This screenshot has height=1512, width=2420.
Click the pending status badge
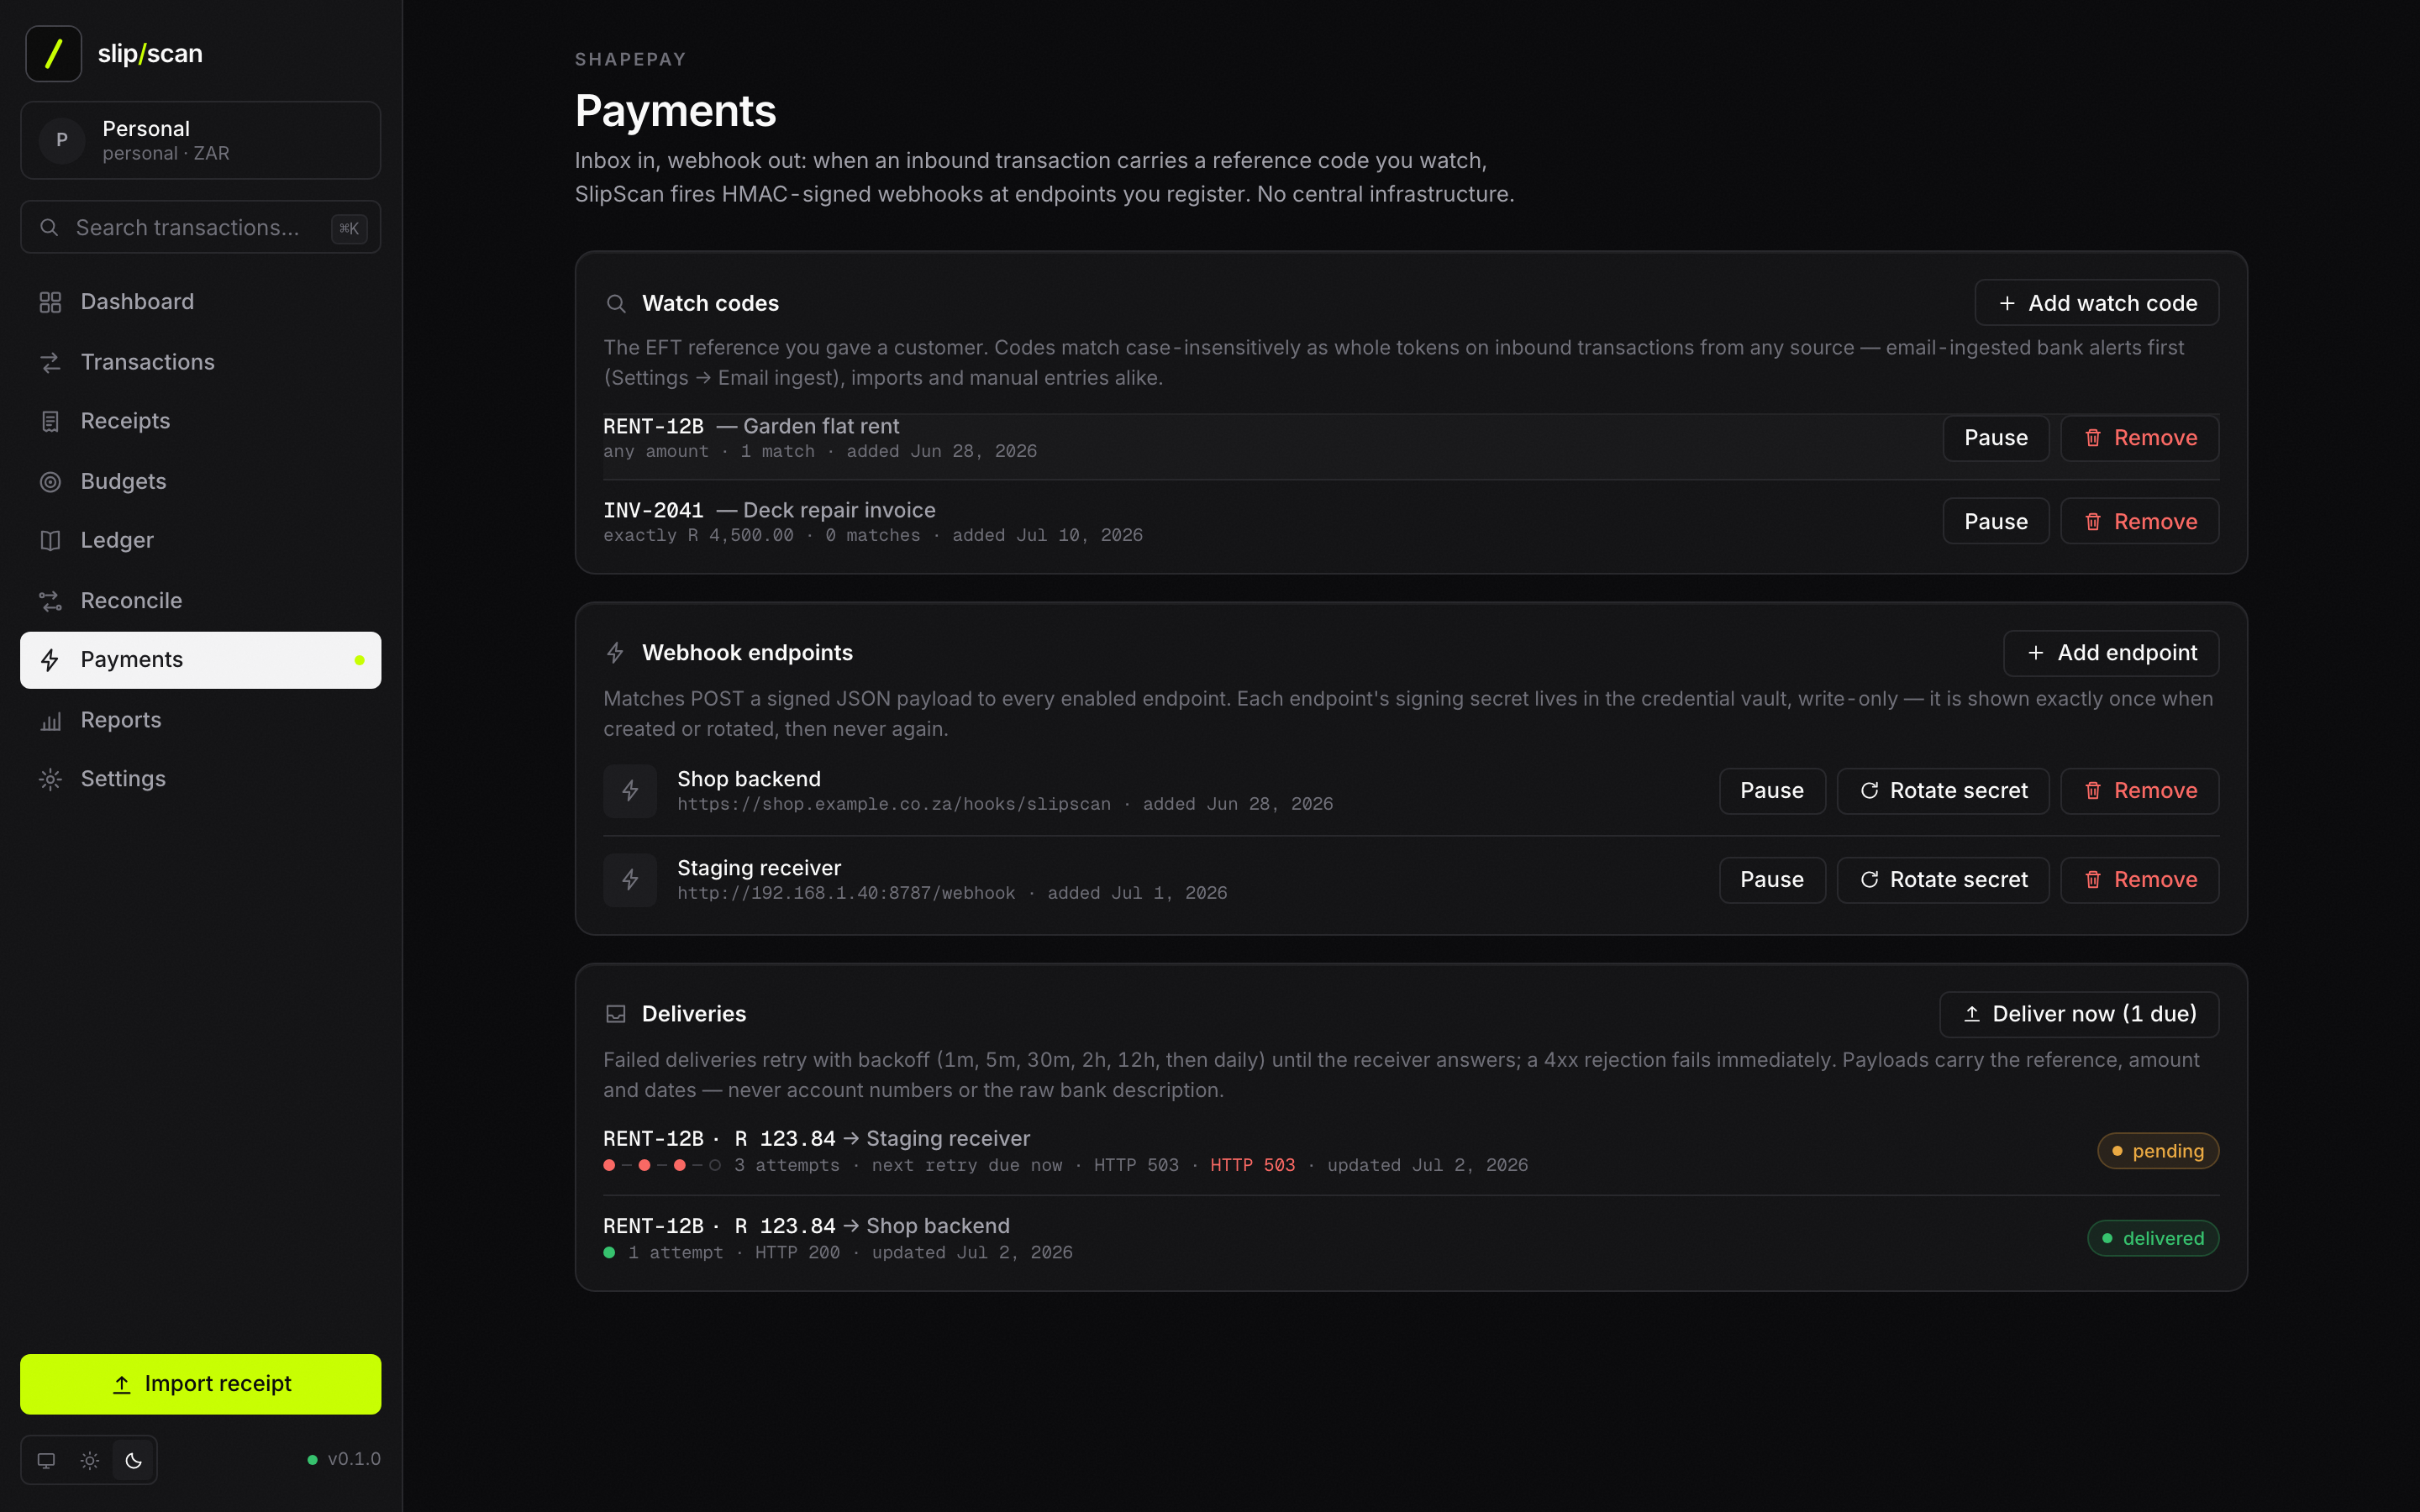point(2157,1151)
